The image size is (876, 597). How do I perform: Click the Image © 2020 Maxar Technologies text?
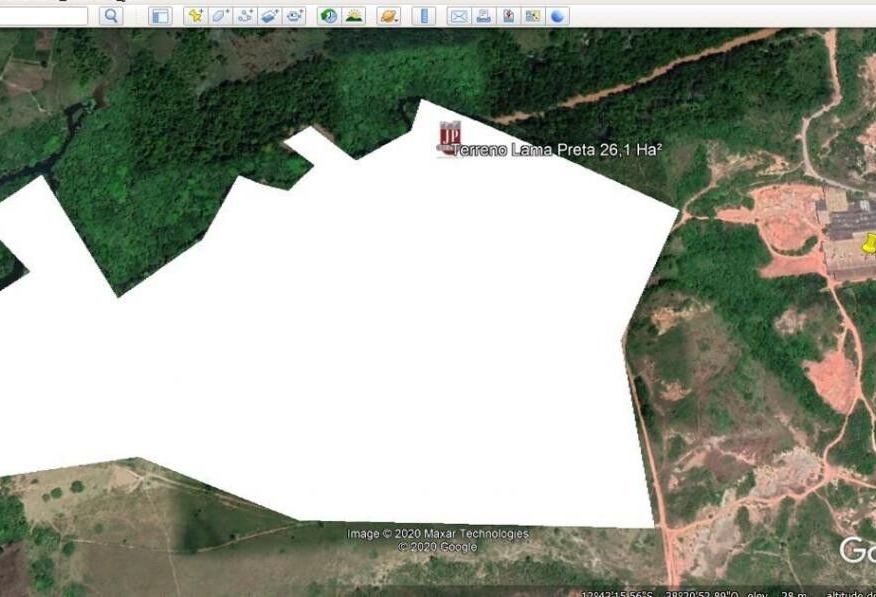click(437, 534)
